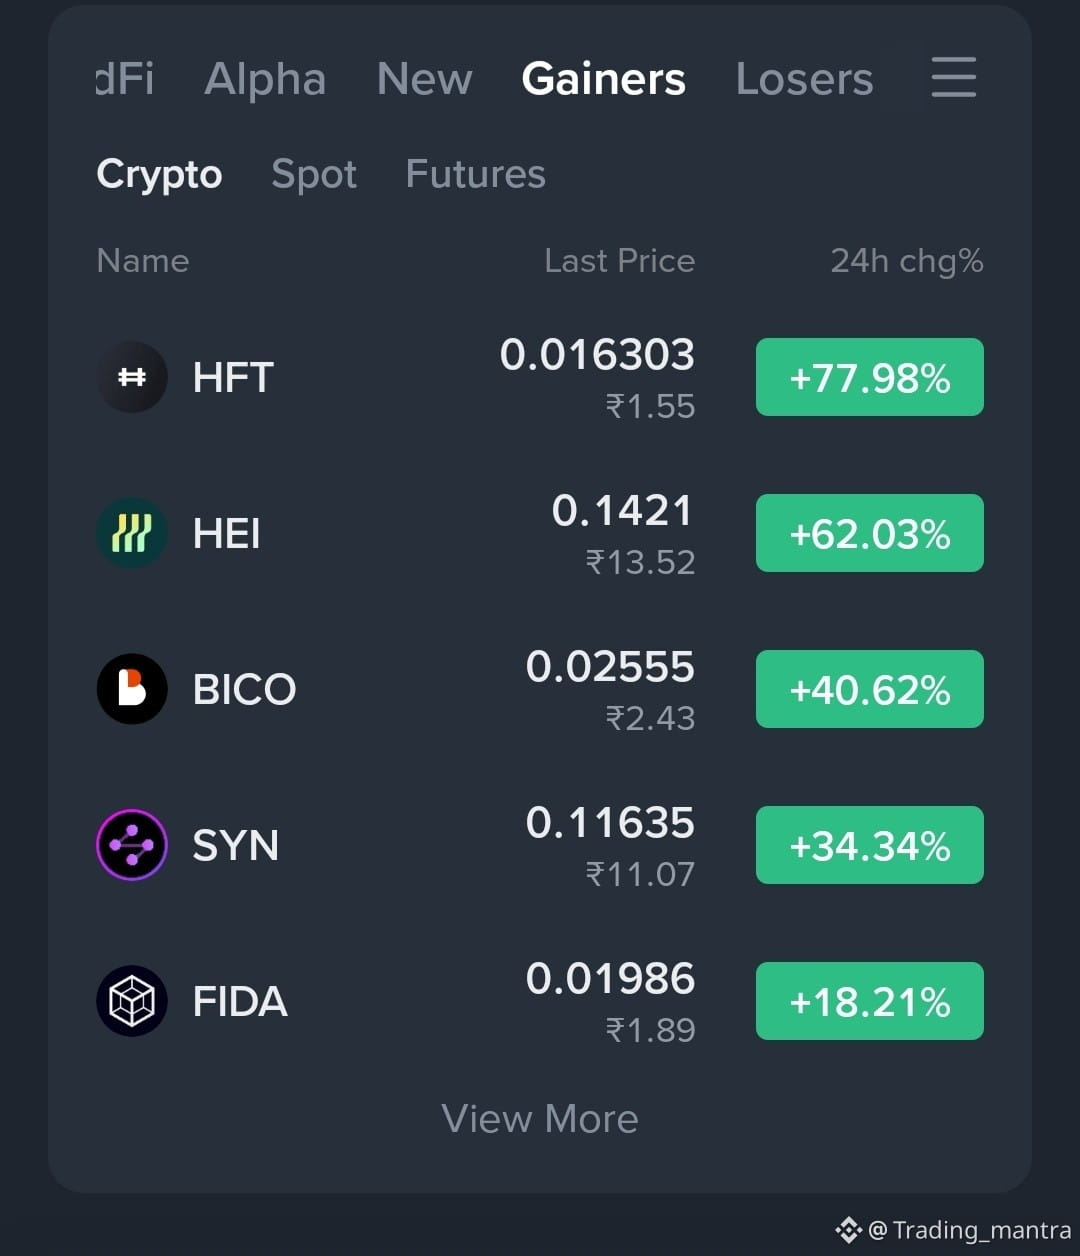The height and width of the screenshot is (1256, 1080).
Task: Toggle HFT +77.98% change badge
Action: pos(870,377)
